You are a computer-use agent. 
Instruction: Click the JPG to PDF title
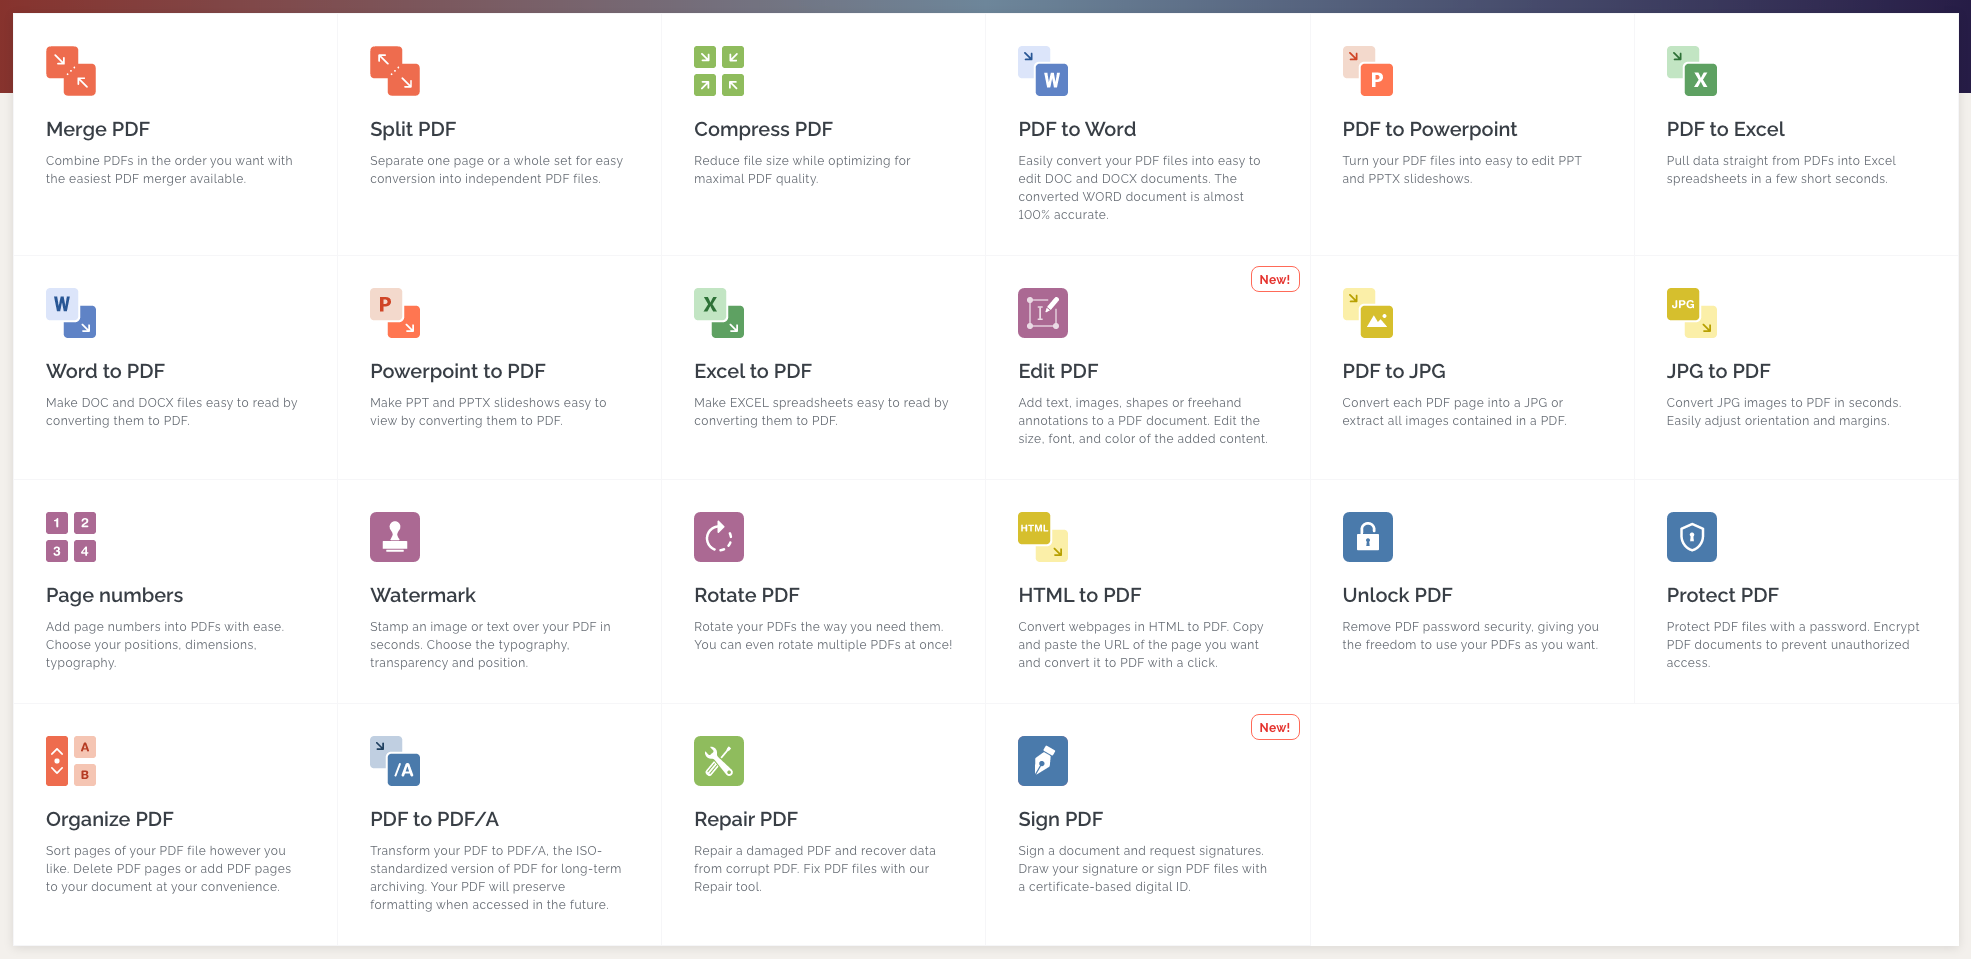pyautogui.click(x=1718, y=371)
